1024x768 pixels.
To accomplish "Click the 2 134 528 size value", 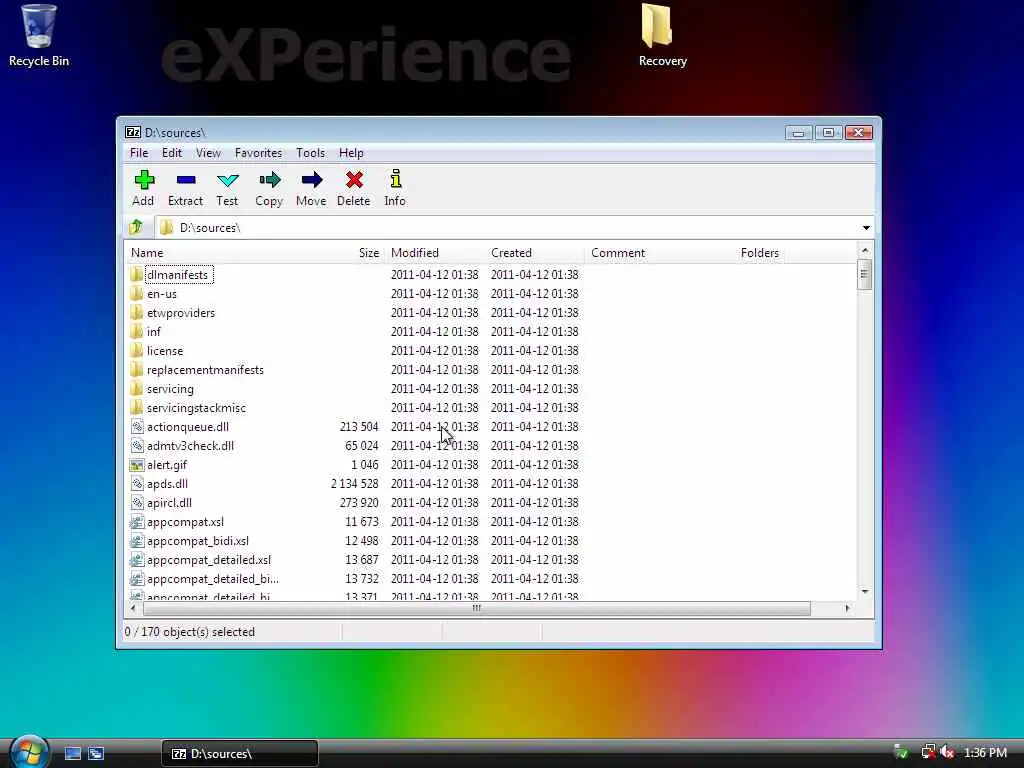I will coord(355,484).
